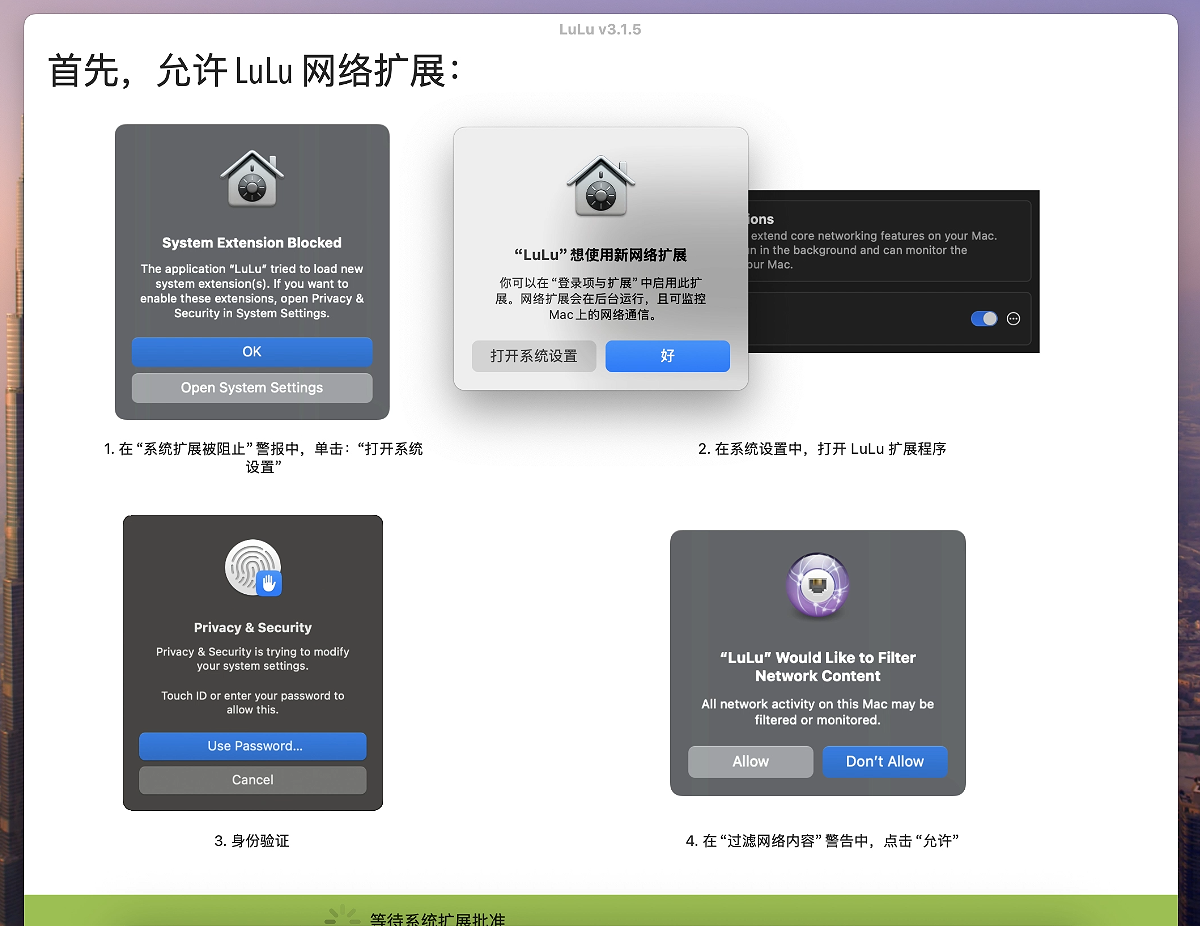Click Don't Allow in the filter warning
This screenshot has width=1200, height=926.
click(x=884, y=761)
